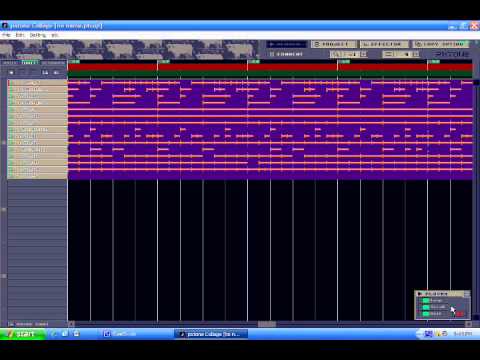Click the third quick launch icon beside Start
Viewport: 480px width, 360px height.
[x=76, y=334]
